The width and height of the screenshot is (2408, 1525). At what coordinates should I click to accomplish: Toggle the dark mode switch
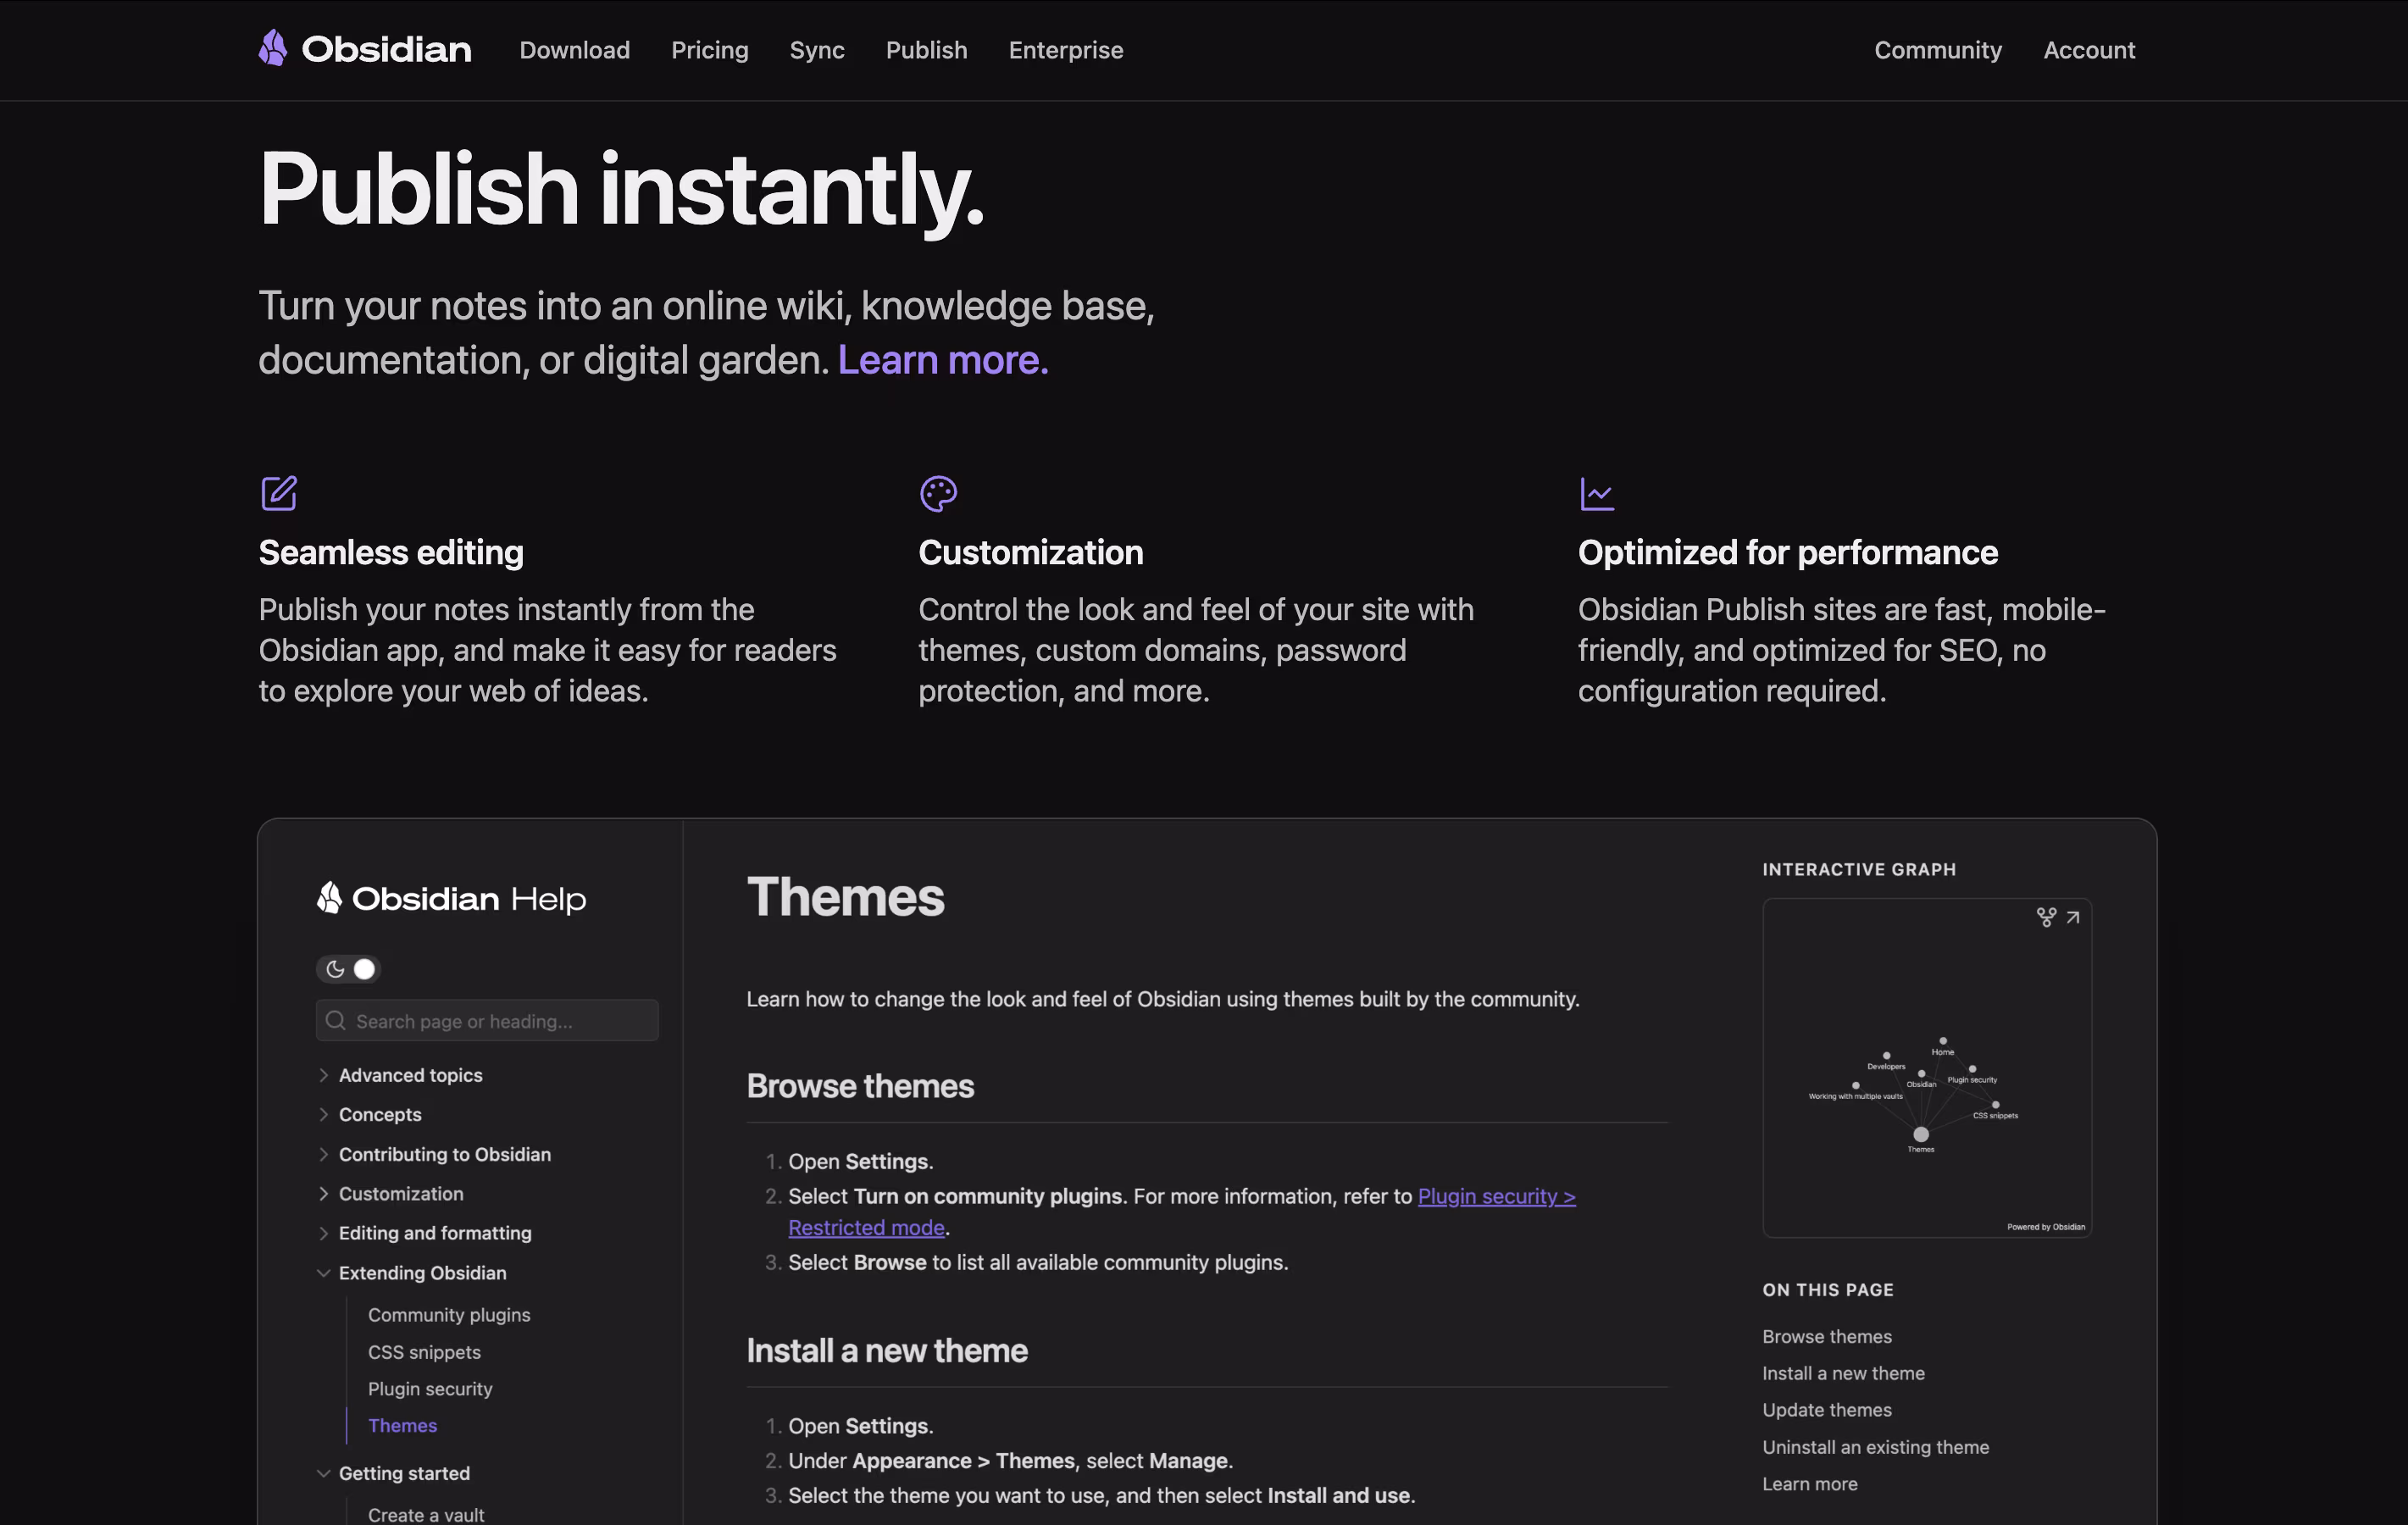coord(349,969)
